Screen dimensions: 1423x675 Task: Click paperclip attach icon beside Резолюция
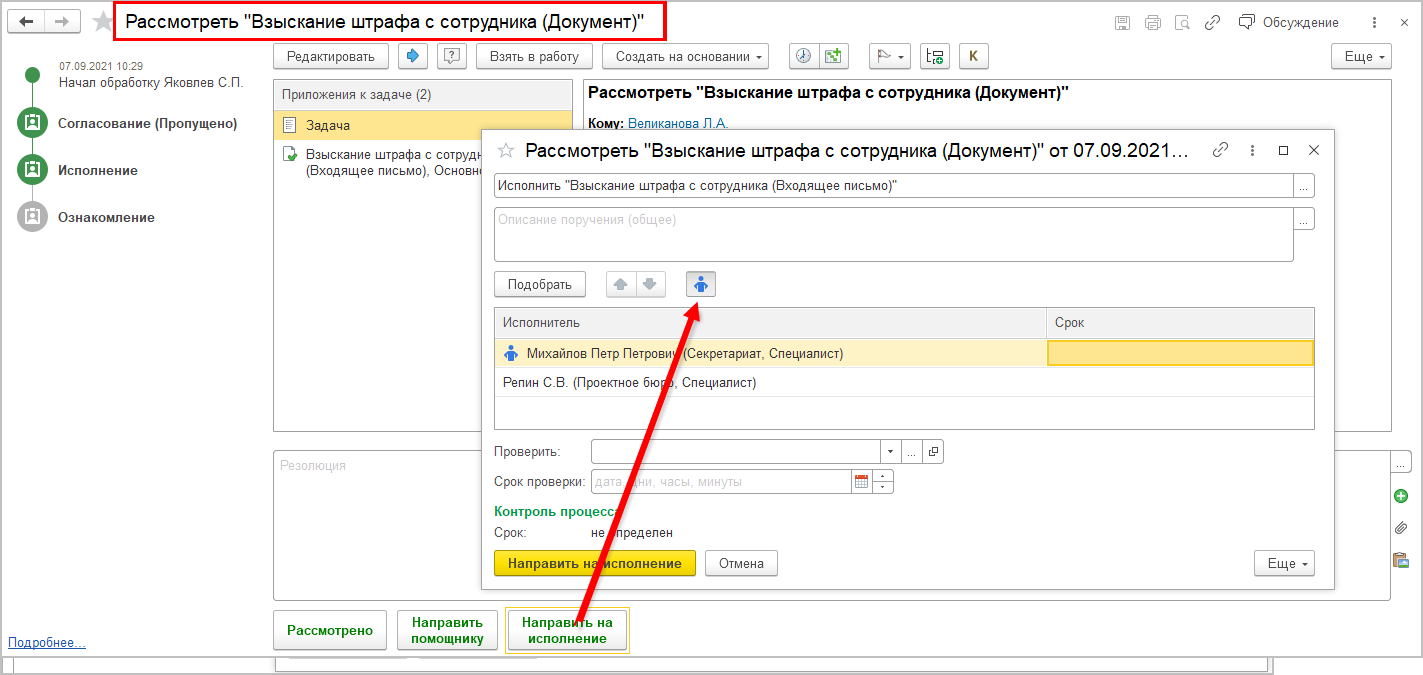pyautogui.click(x=1401, y=528)
